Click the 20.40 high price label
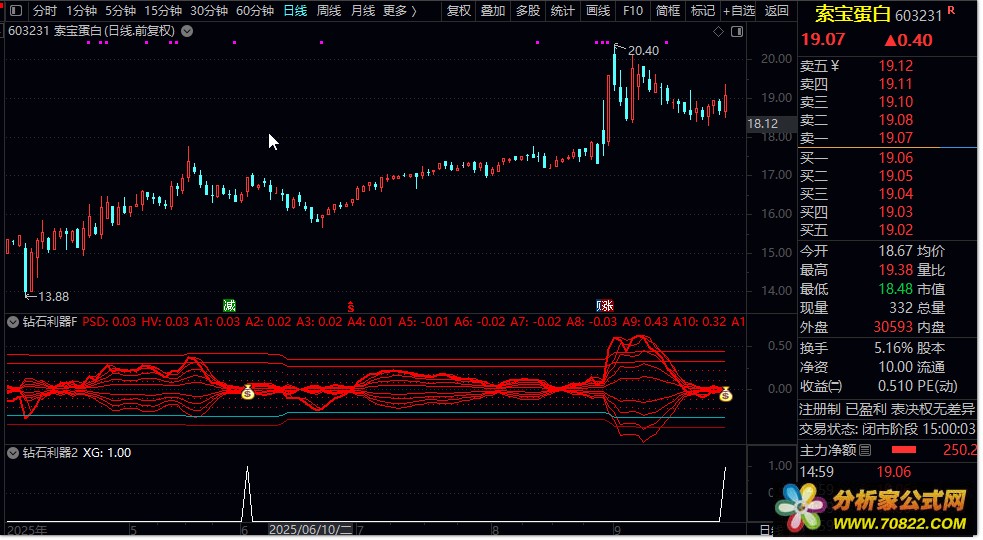The image size is (983, 540). tap(643, 51)
